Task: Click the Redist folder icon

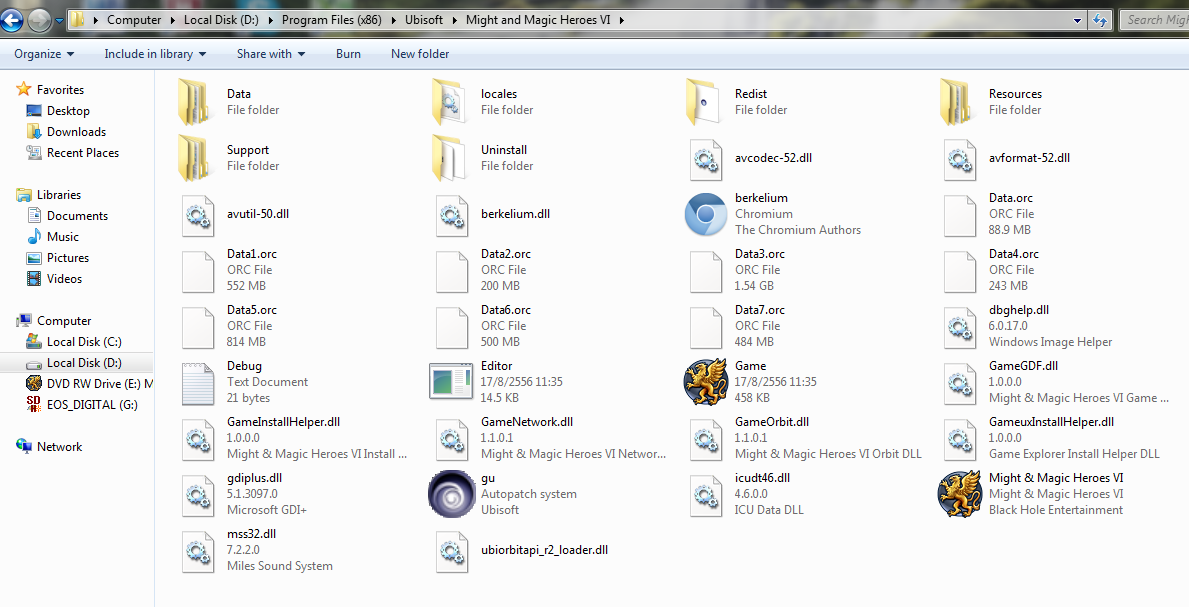Action: coord(706,102)
